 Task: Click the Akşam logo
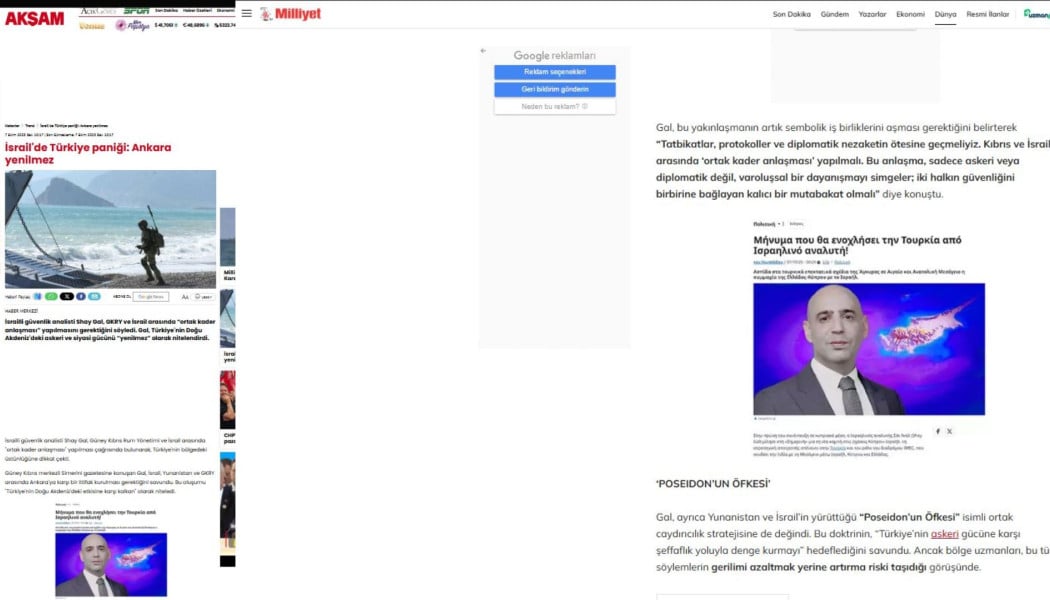point(35,18)
